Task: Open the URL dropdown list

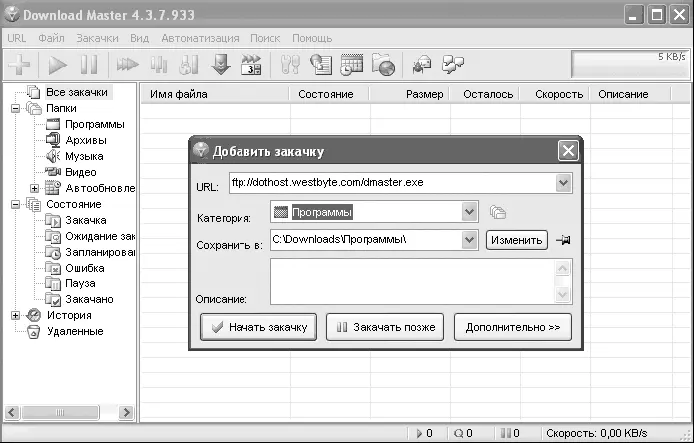Action: (x=563, y=183)
